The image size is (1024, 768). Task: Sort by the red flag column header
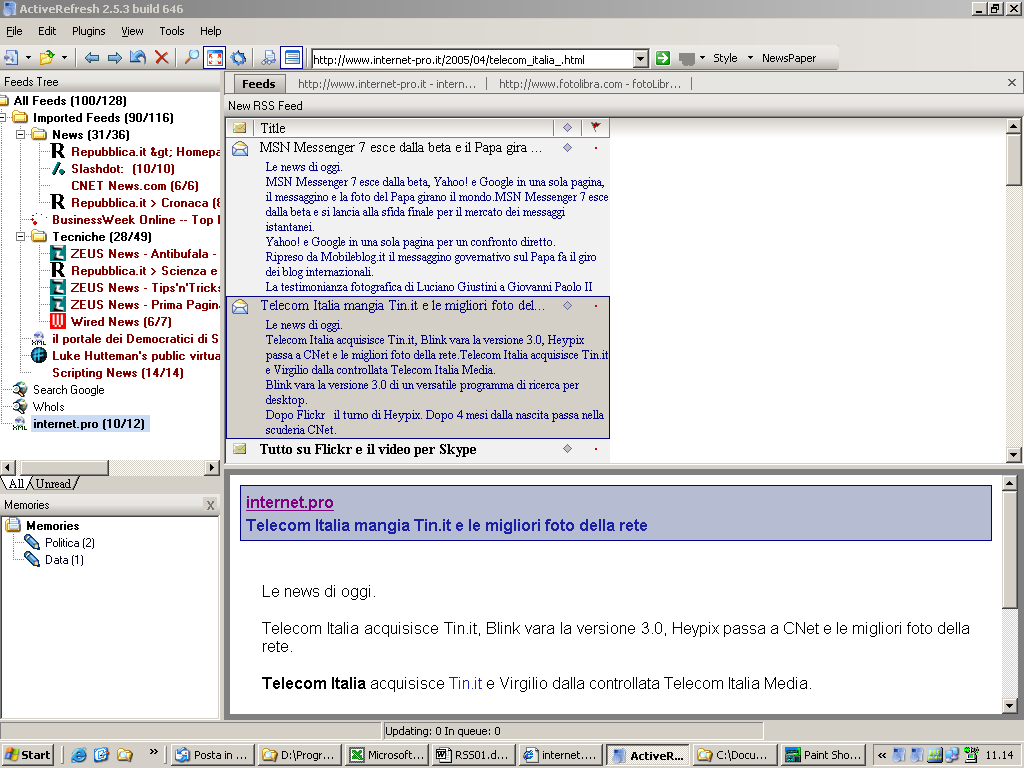[x=596, y=127]
